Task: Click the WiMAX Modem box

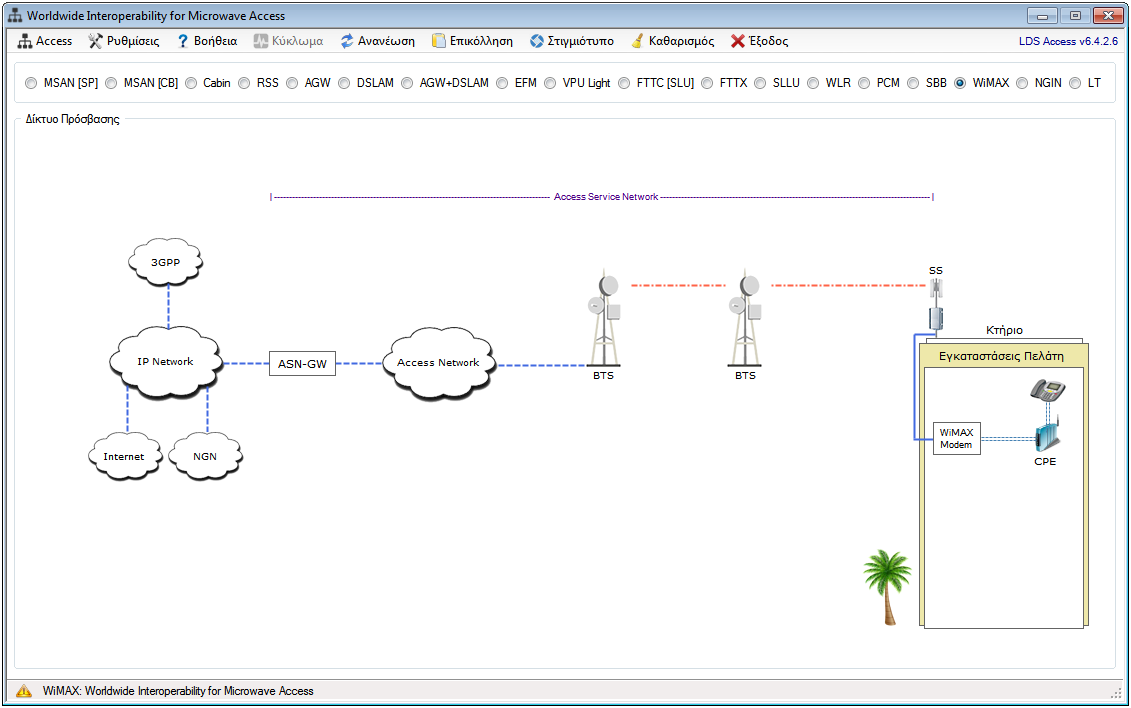Action: pyautogui.click(x=956, y=438)
